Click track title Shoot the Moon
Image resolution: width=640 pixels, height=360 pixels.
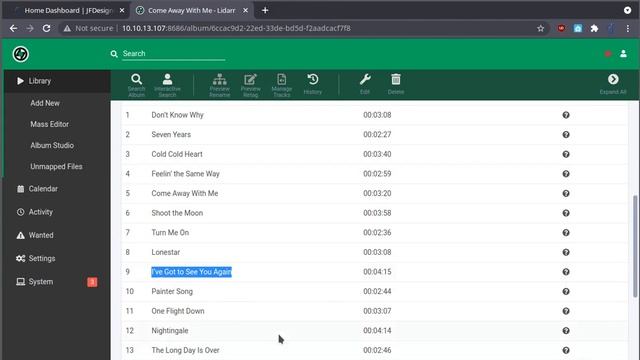(177, 213)
